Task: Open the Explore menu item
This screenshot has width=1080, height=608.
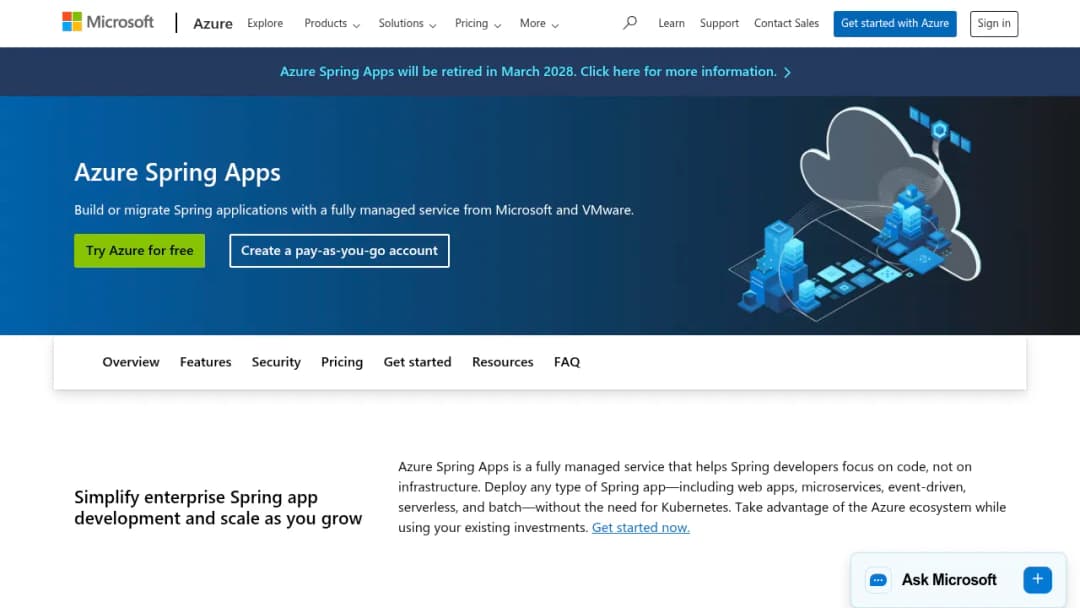Action: click(265, 23)
